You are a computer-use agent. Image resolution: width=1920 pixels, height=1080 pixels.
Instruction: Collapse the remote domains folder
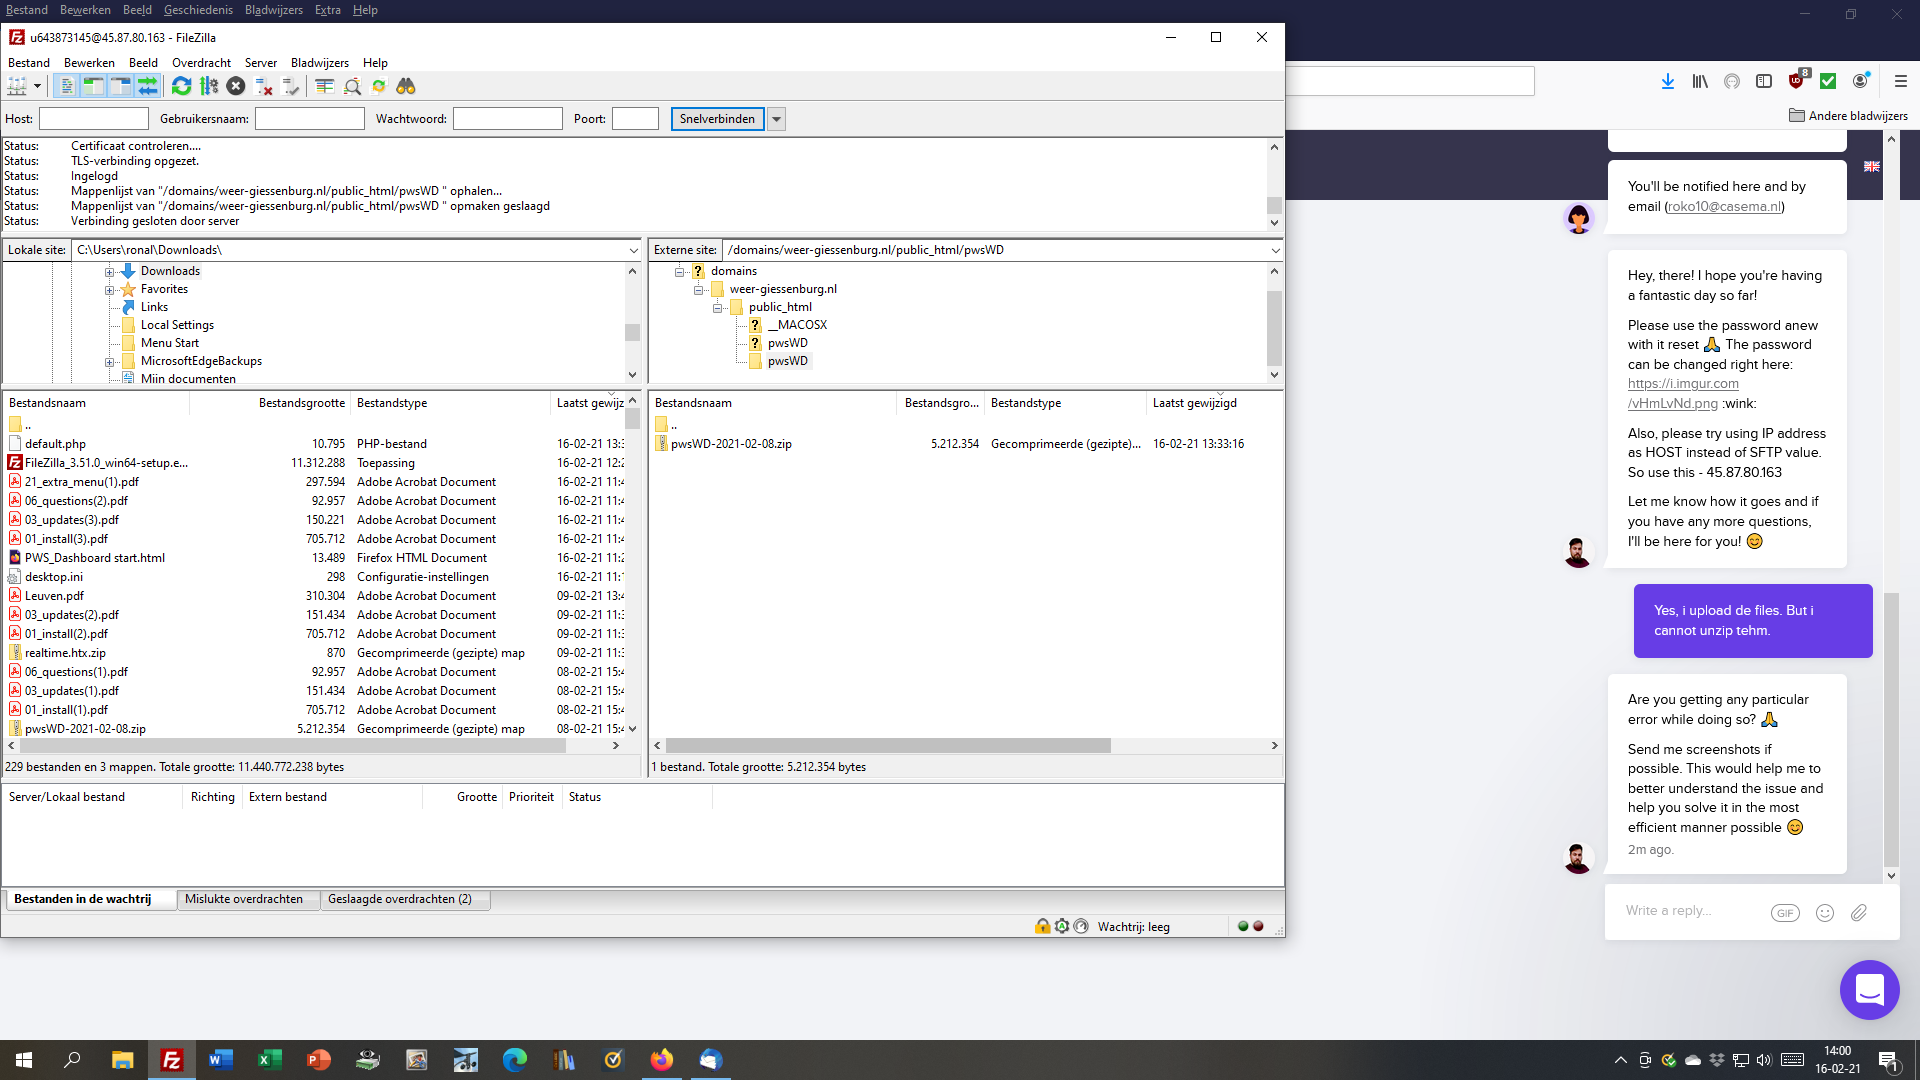[x=679, y=272]
